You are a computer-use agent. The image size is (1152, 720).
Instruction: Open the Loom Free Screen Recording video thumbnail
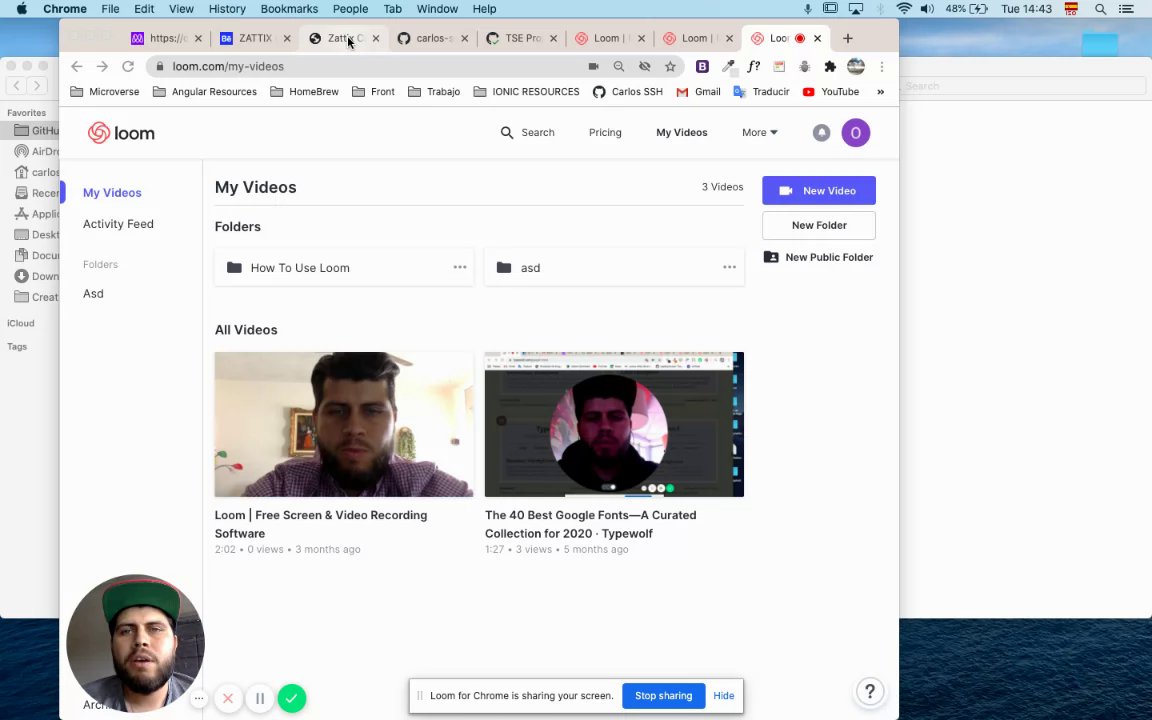344,424
